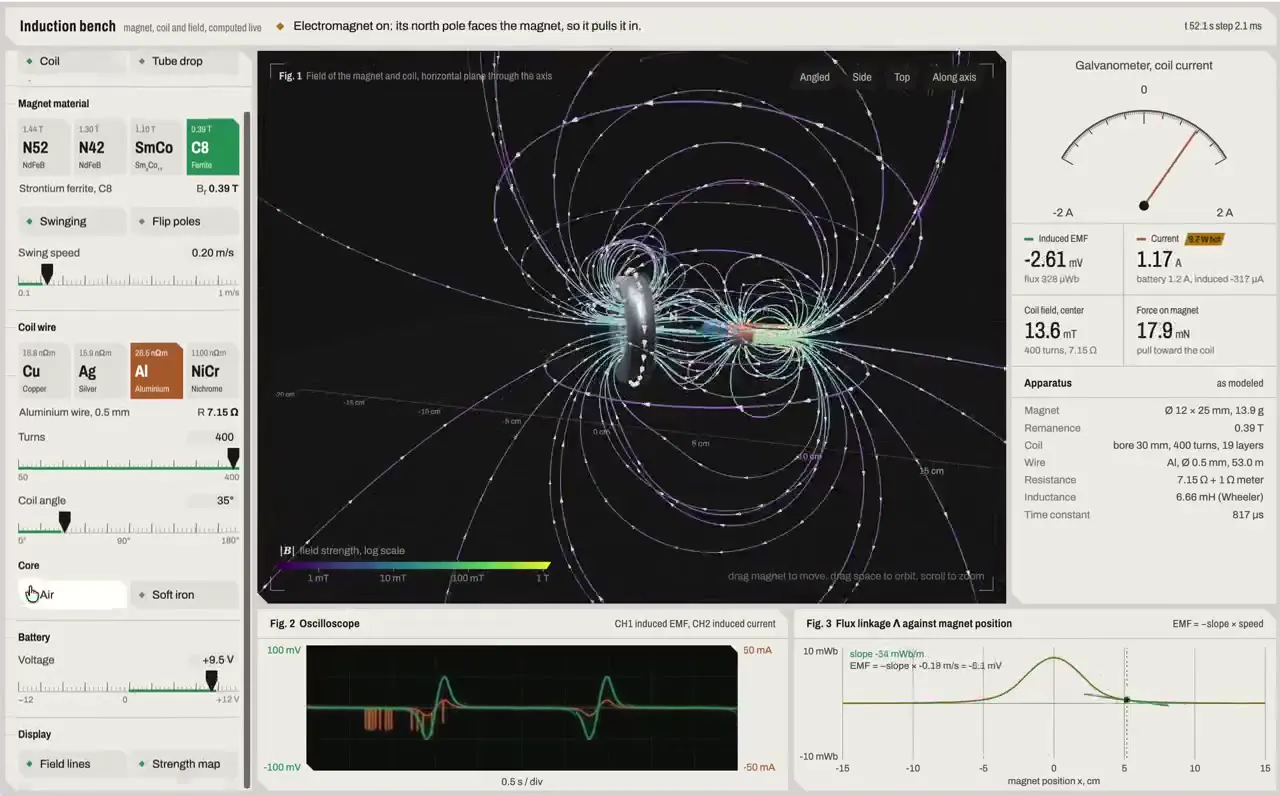Click the Swing speed slider handle
This screenshot has width=1280, height=796.
46,273
